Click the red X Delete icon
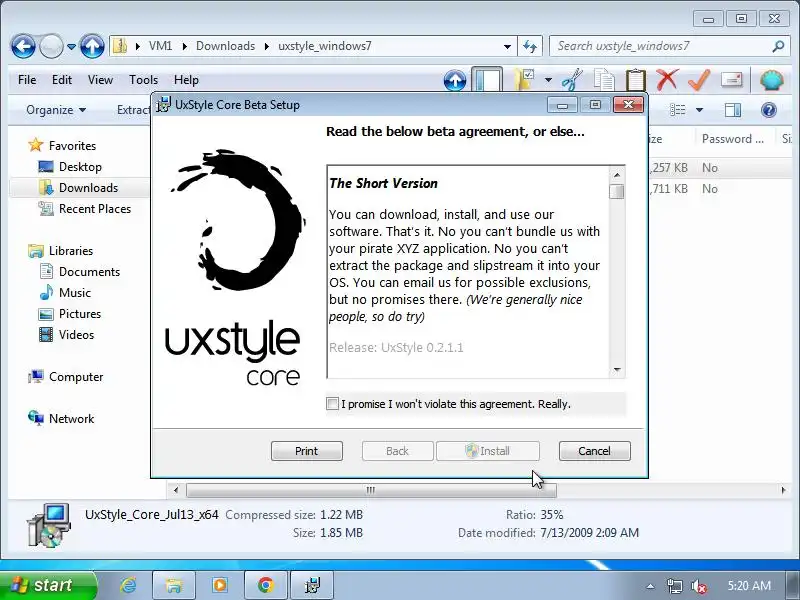 click(x=667, y=80)
